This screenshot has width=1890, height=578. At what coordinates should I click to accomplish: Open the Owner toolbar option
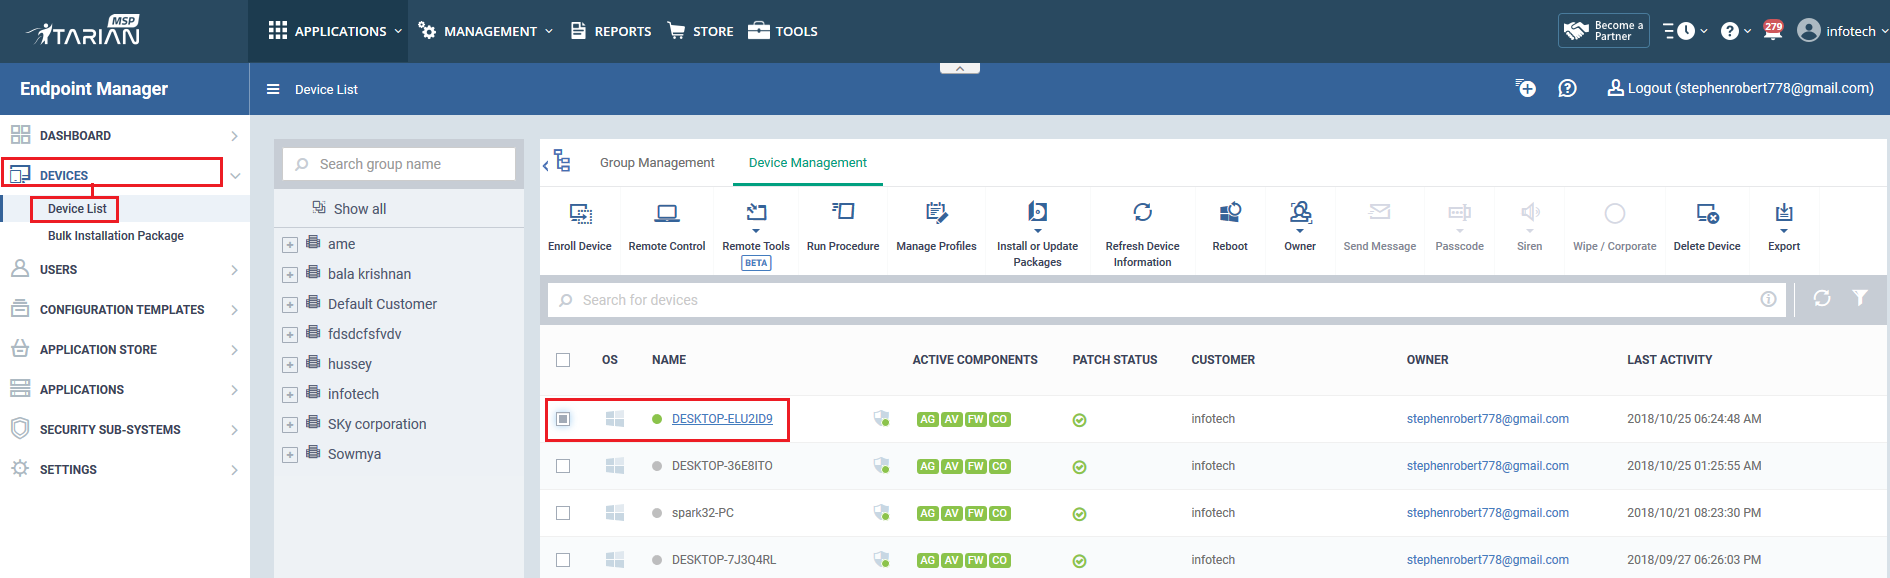tap(1300, 227)
